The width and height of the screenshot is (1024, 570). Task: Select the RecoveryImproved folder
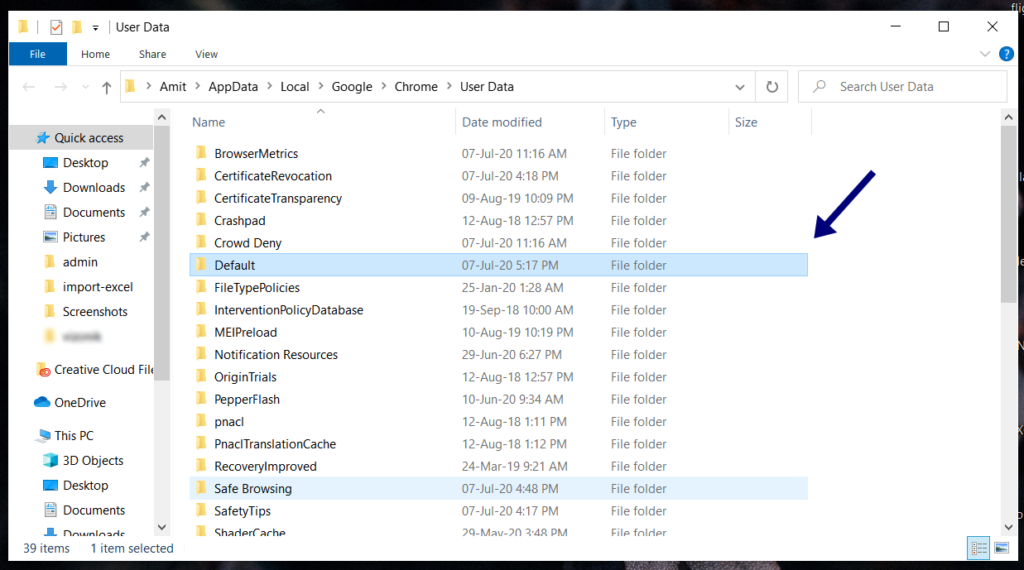498,466
